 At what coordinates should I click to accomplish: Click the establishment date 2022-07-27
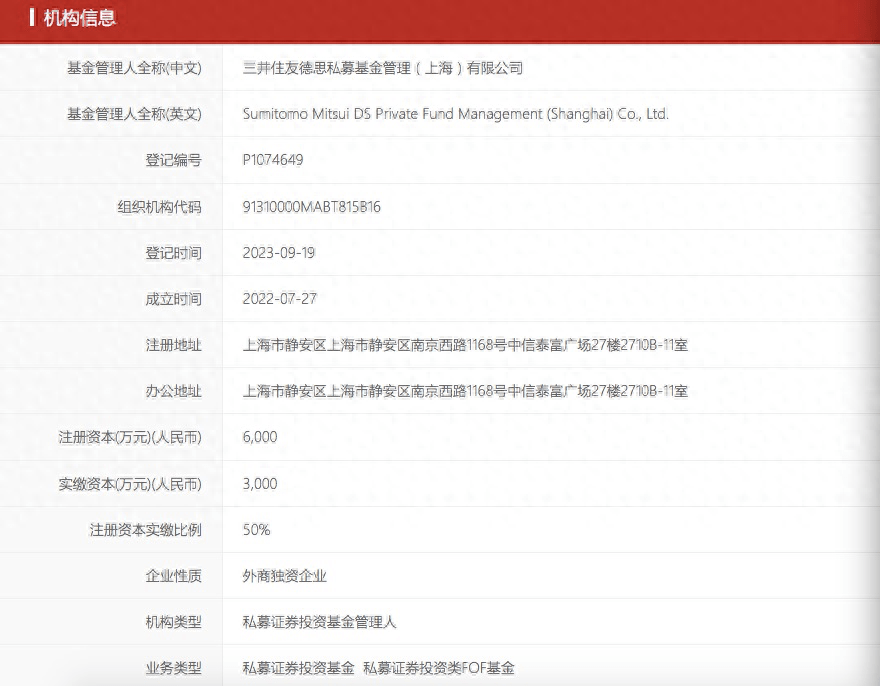(279, 299)
